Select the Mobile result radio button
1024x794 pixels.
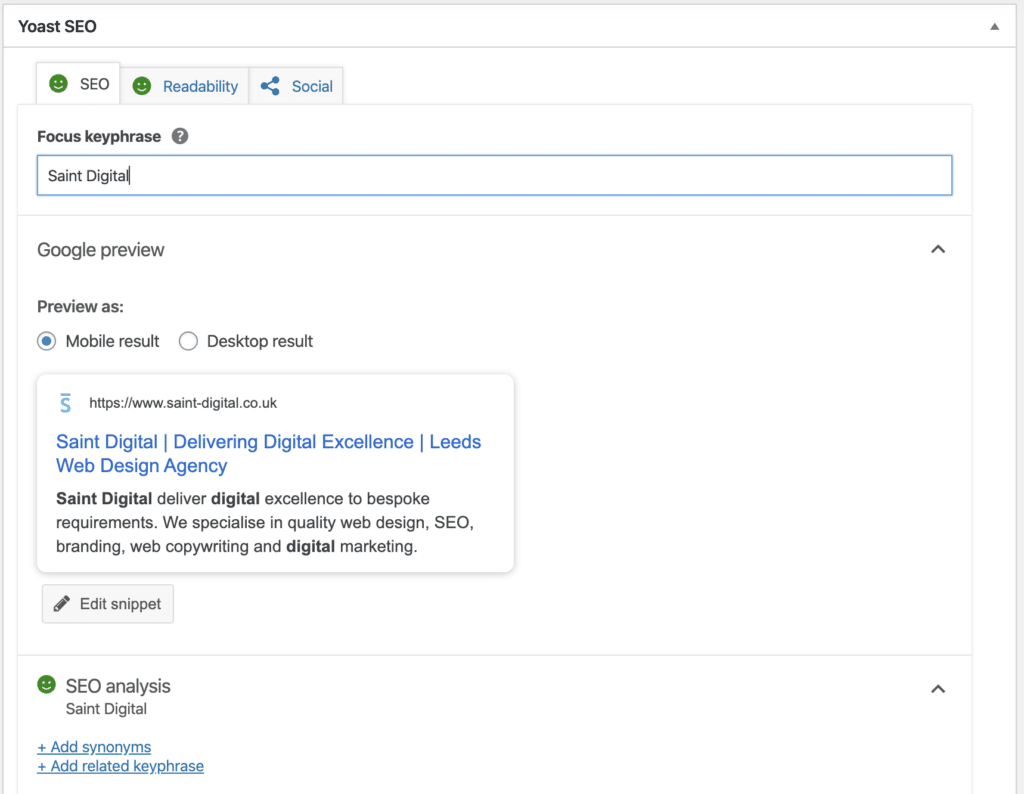pos(46,341)
